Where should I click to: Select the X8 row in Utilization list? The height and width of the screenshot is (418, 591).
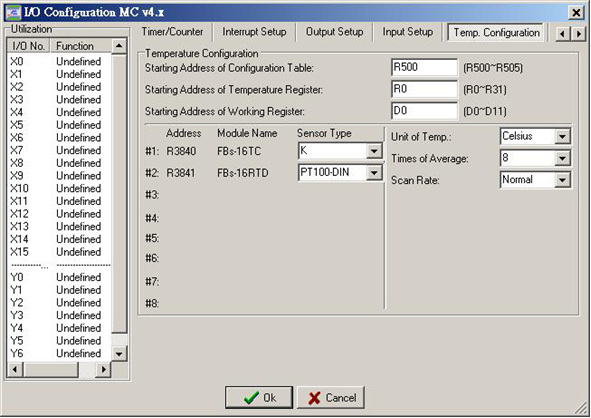click(59, 163)
